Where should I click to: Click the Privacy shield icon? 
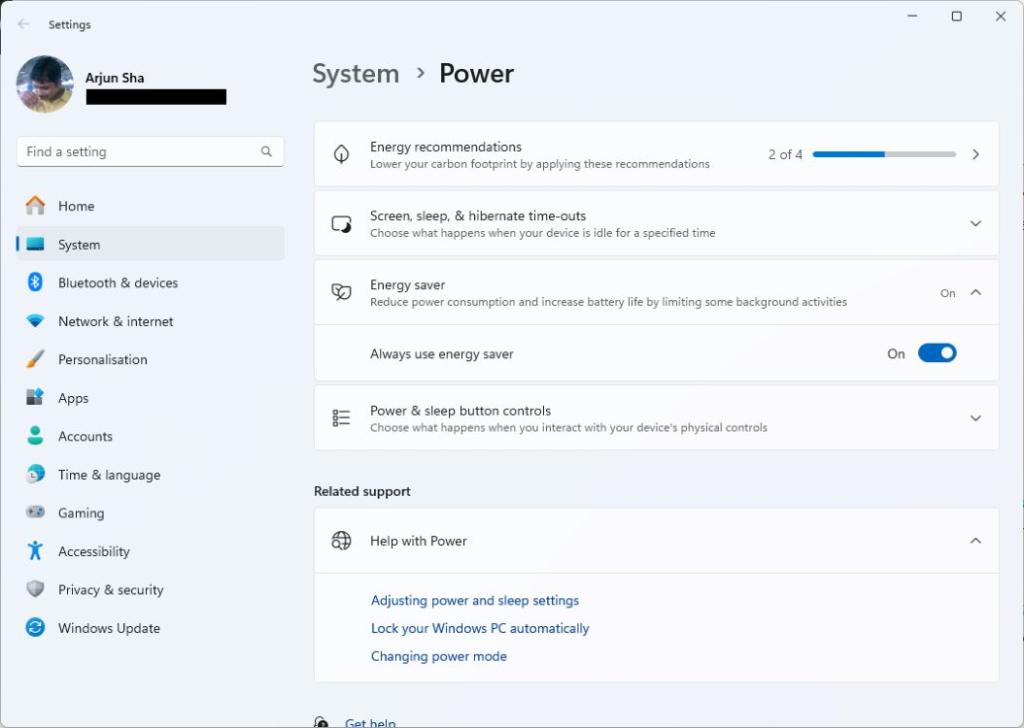(x=35, y=589)
